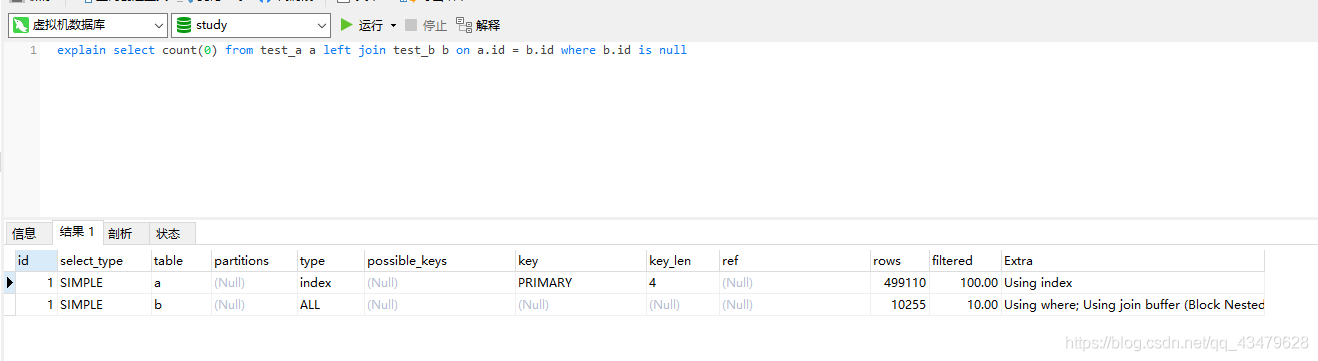Select the (Null) key_len cell in row b
The image size is (1318, 361).
pos(683,304)
